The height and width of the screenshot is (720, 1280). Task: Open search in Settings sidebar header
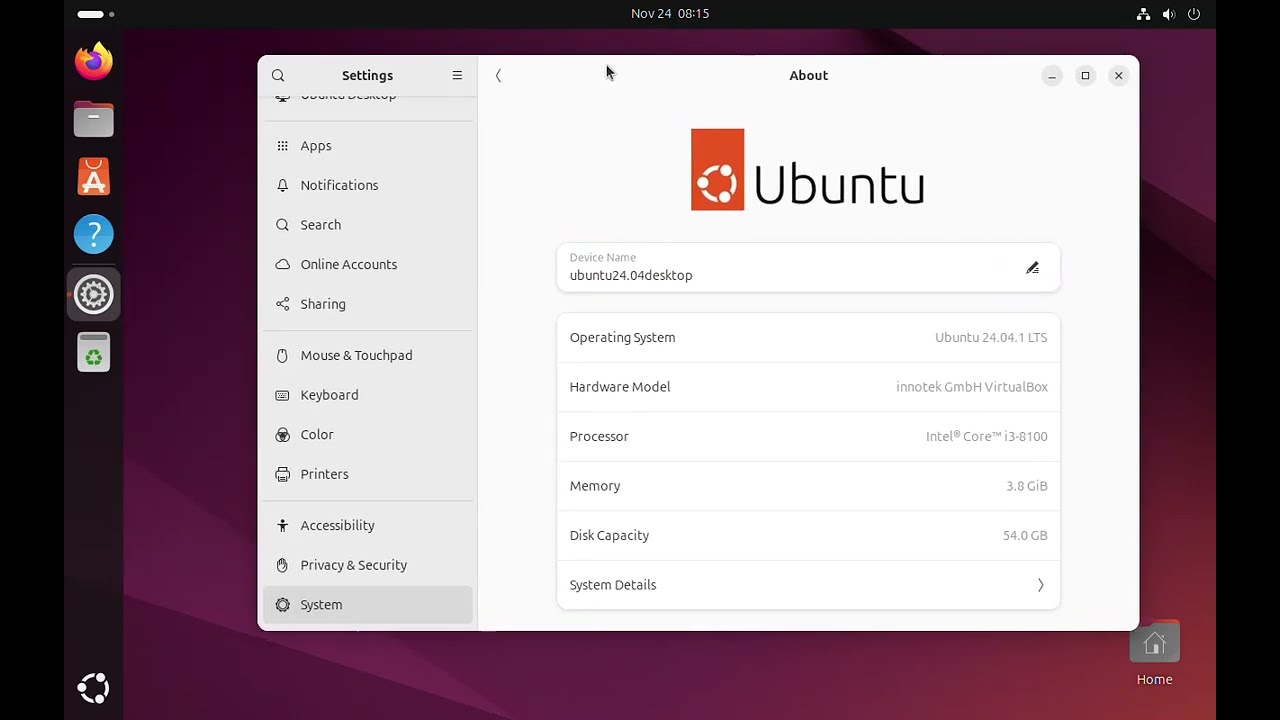click(x=278, y=75)
